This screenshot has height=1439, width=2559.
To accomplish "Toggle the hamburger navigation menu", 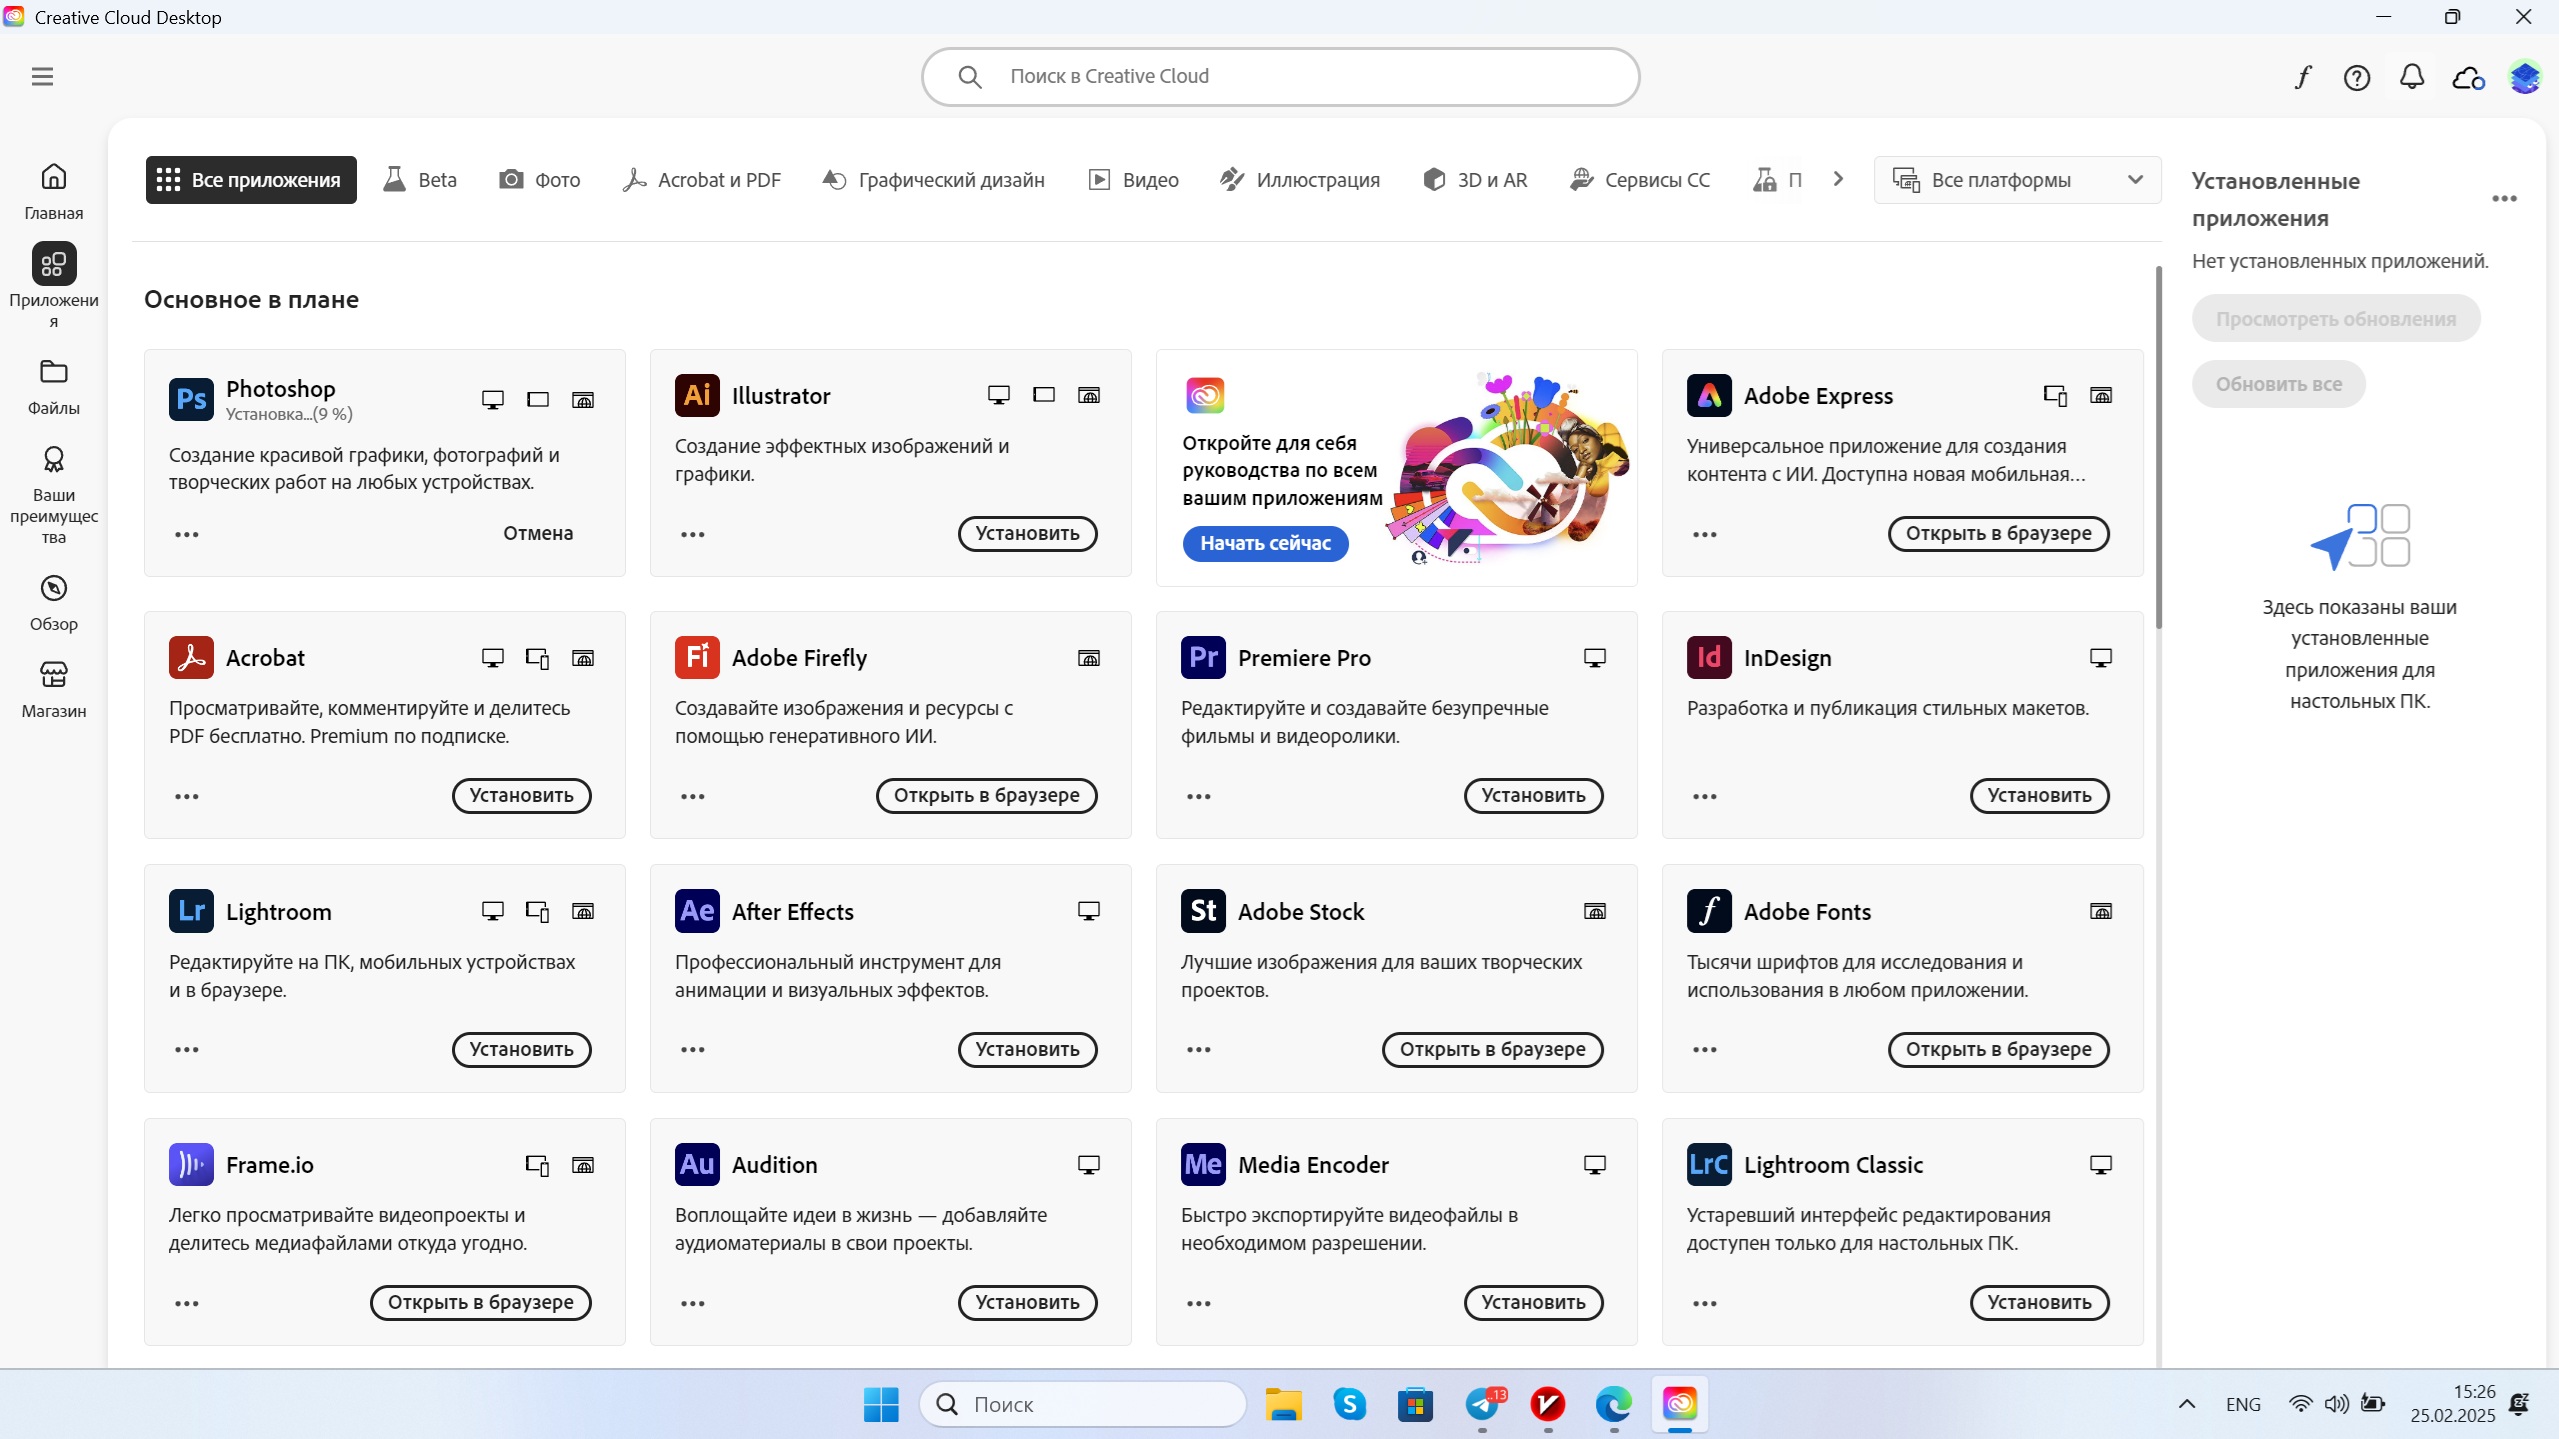I will pos(42,77).
